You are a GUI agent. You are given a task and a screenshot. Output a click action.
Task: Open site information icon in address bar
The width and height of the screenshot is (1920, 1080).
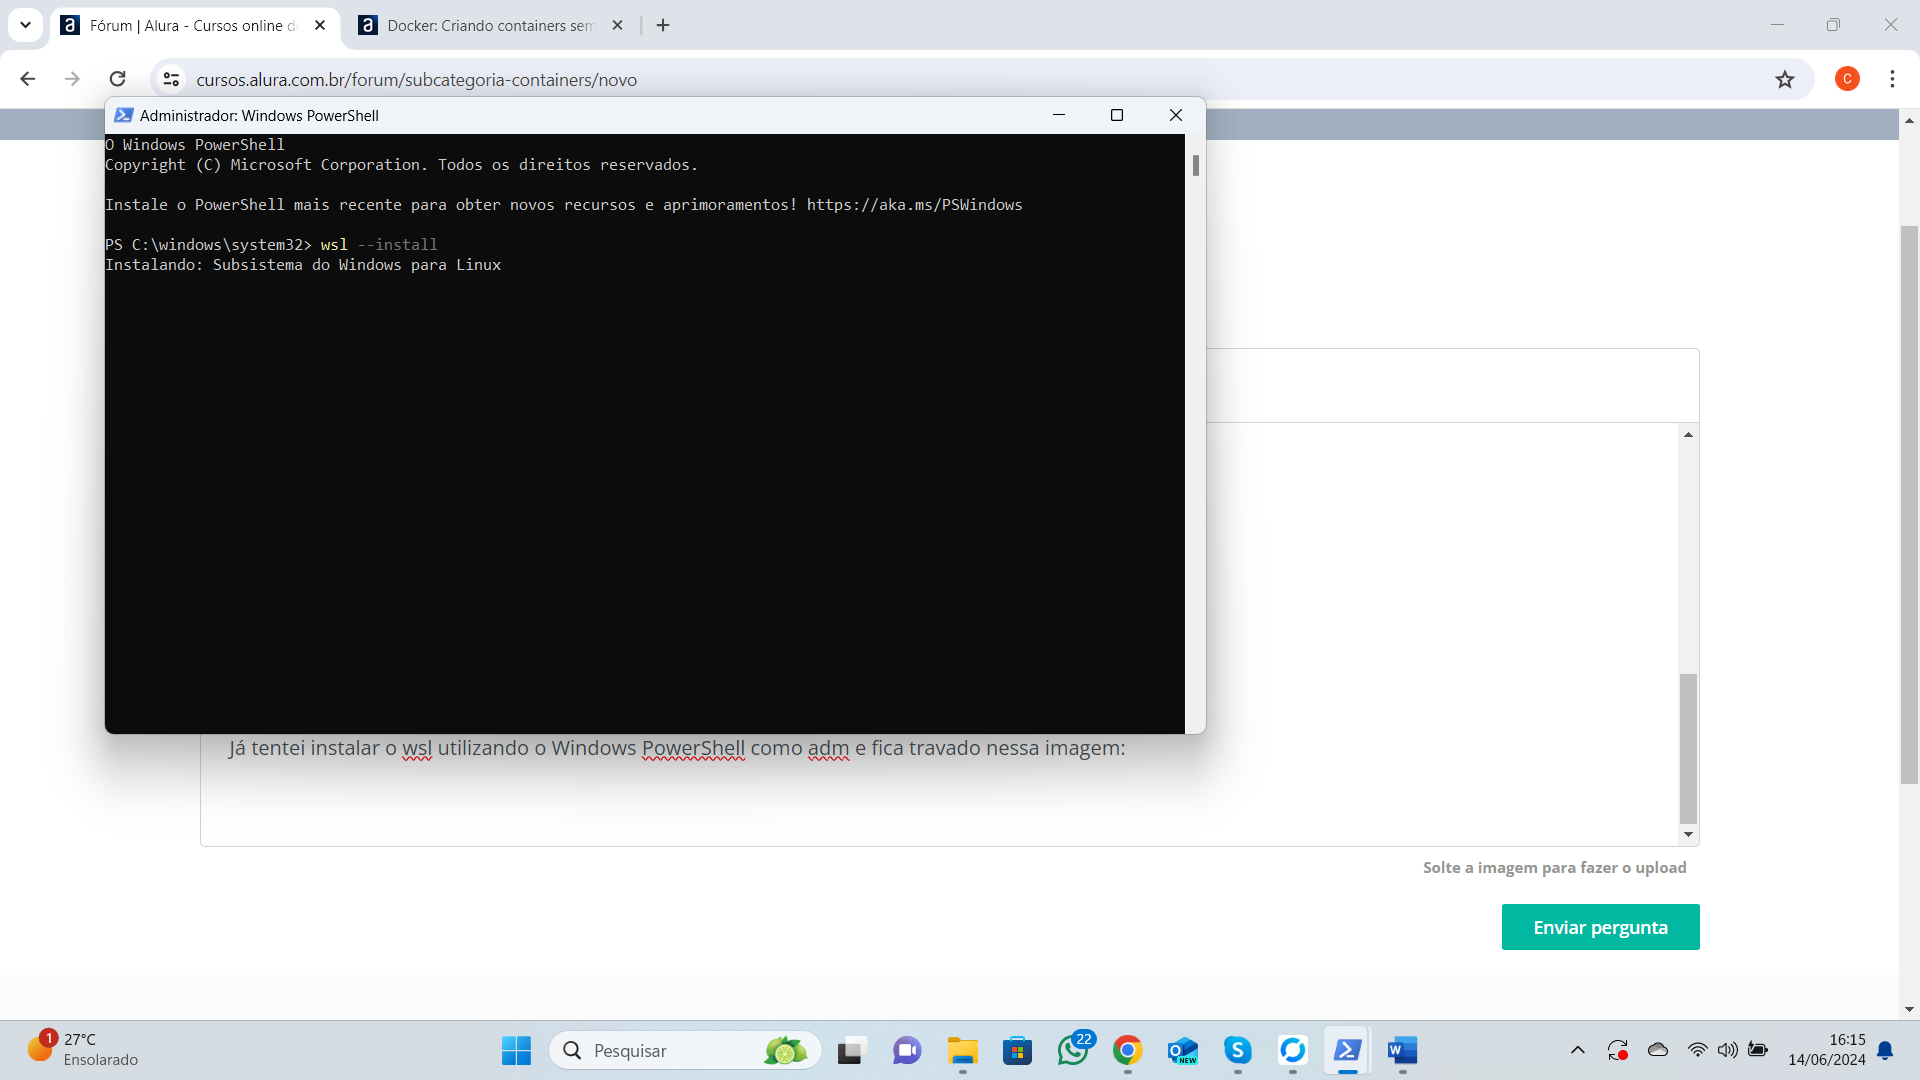pos(171,79)
